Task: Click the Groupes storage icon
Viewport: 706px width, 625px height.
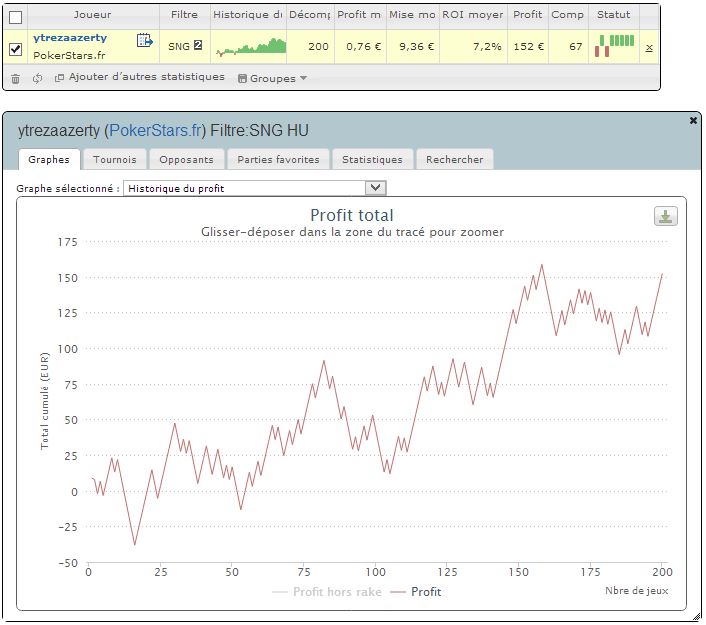Action: (242, 78)
